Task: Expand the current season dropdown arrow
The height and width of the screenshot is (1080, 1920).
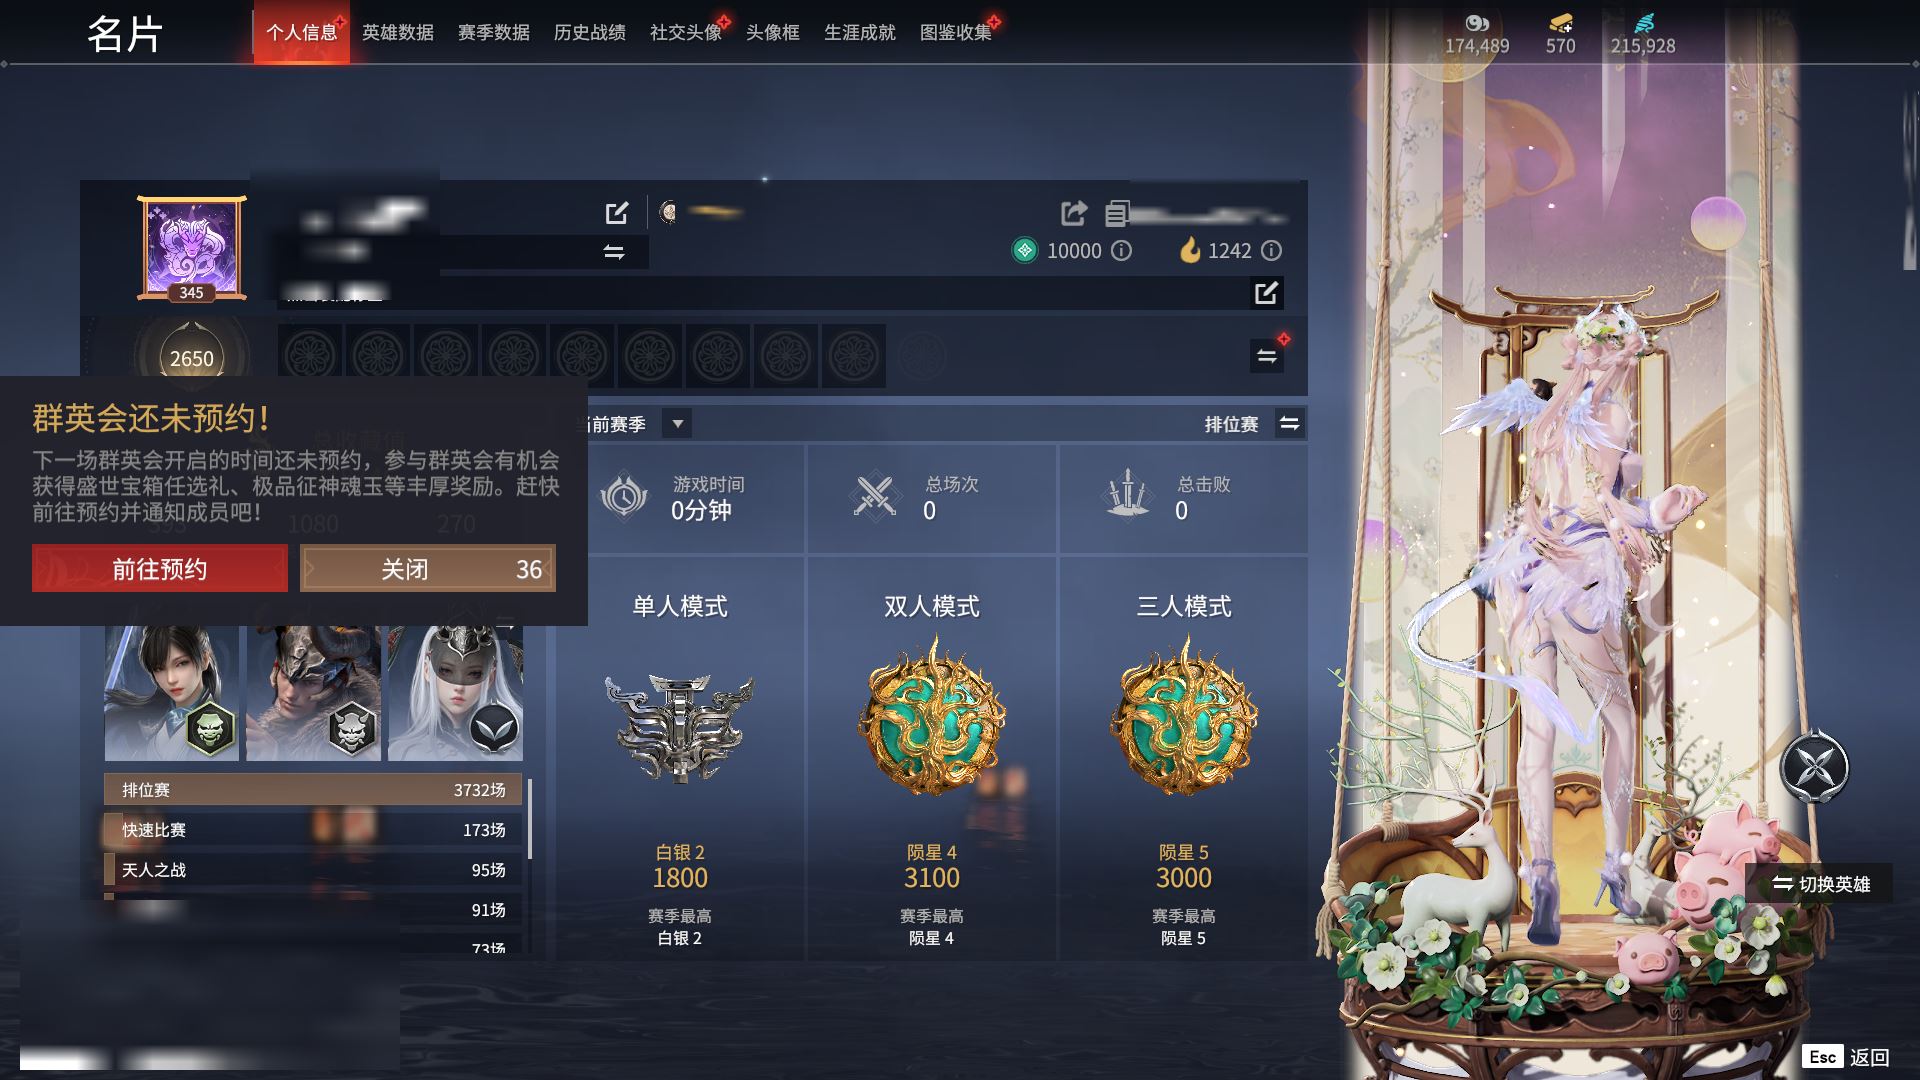Action: 677,424
